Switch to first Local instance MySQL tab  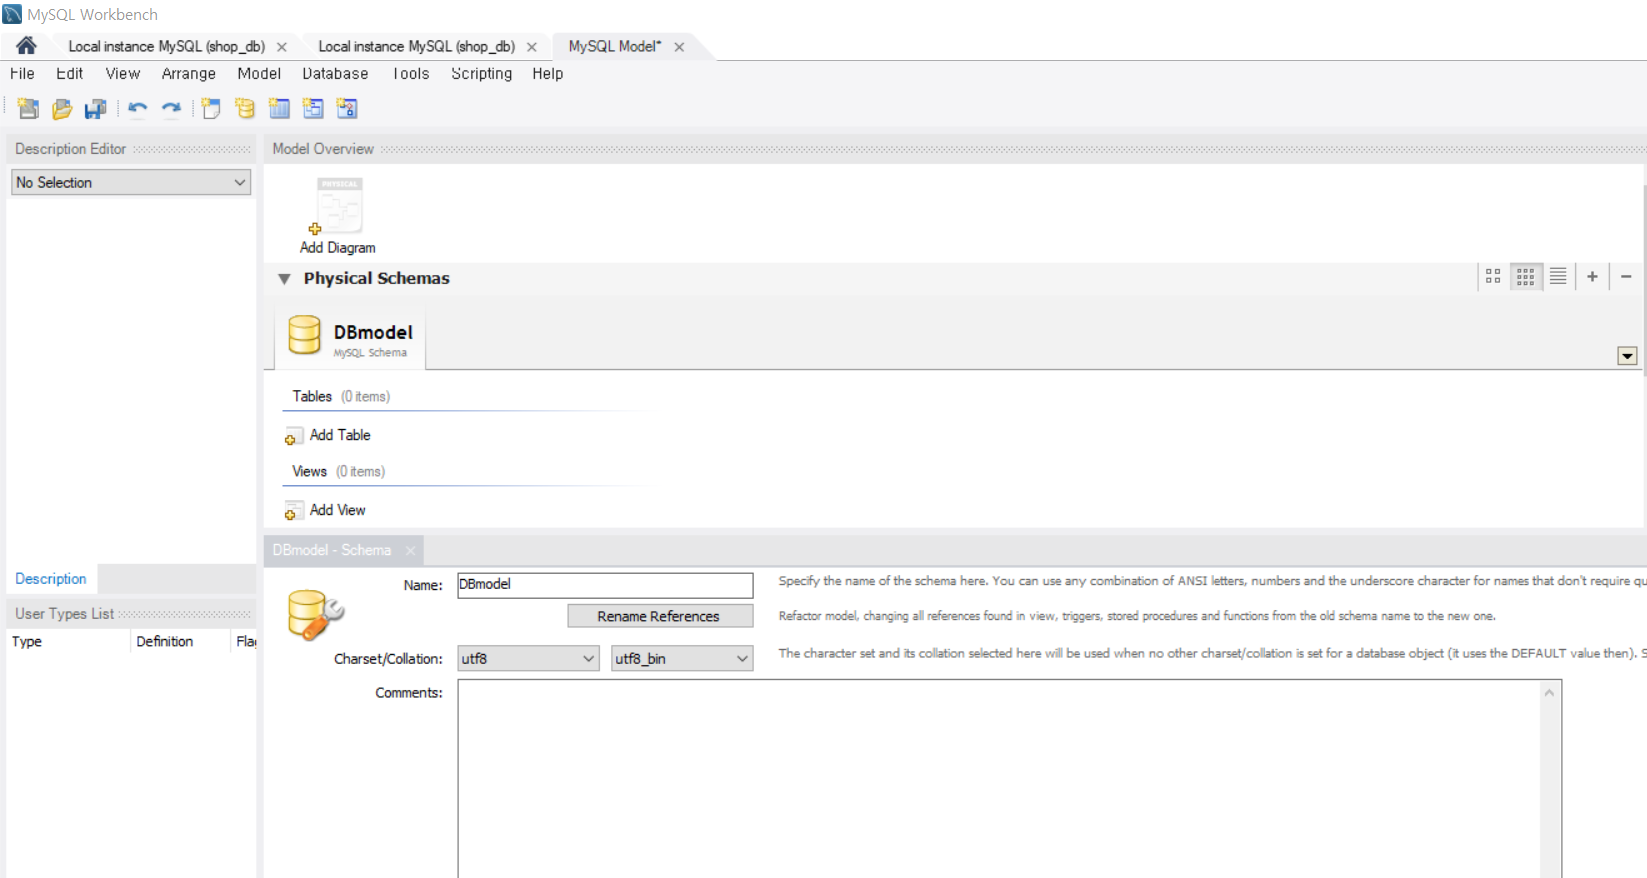(166, 47)
